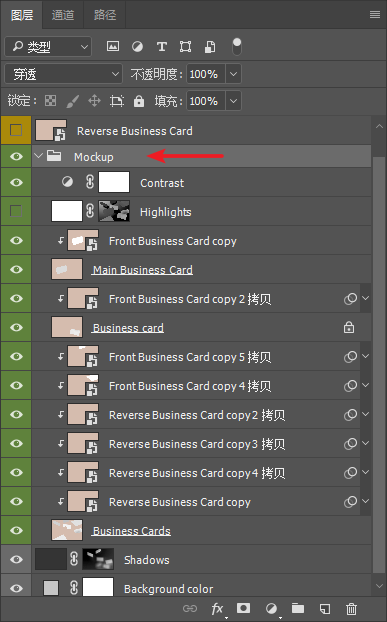The image size is (387, 622).
Task: Switch to the 路径 (Paths) tab
Action: pyautogui.click(x=105, y=15)
